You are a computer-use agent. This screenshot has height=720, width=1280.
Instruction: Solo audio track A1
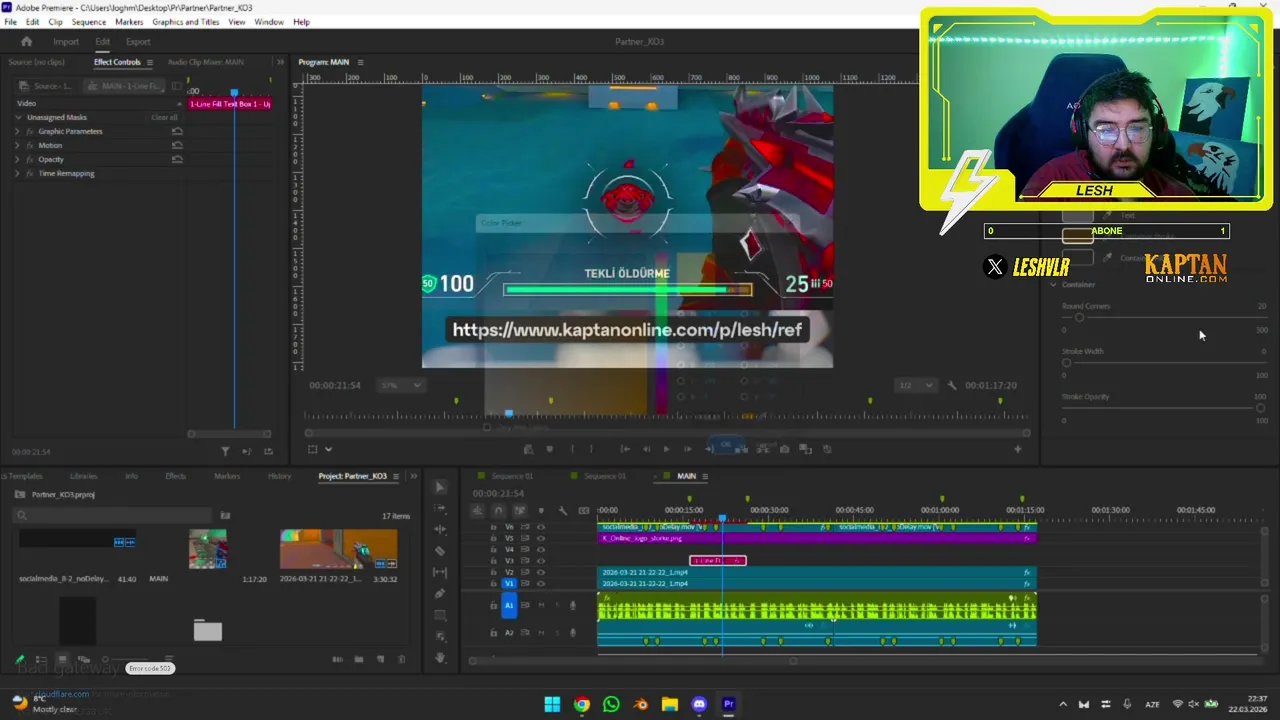click(556, 605)
